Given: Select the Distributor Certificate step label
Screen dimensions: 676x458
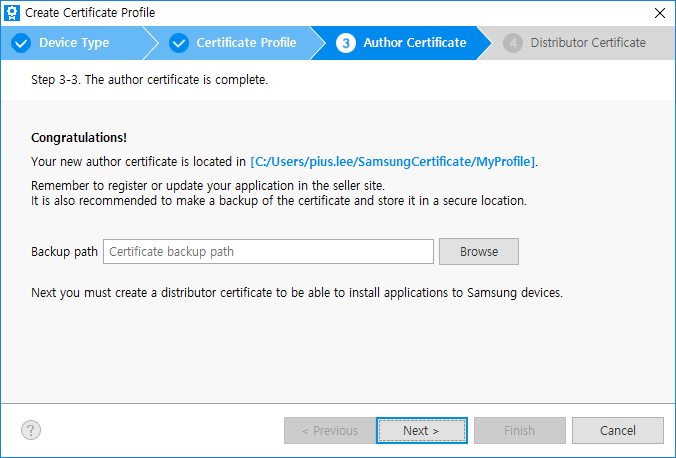Looking at the screenshot, I should click(x=588, y=43).
